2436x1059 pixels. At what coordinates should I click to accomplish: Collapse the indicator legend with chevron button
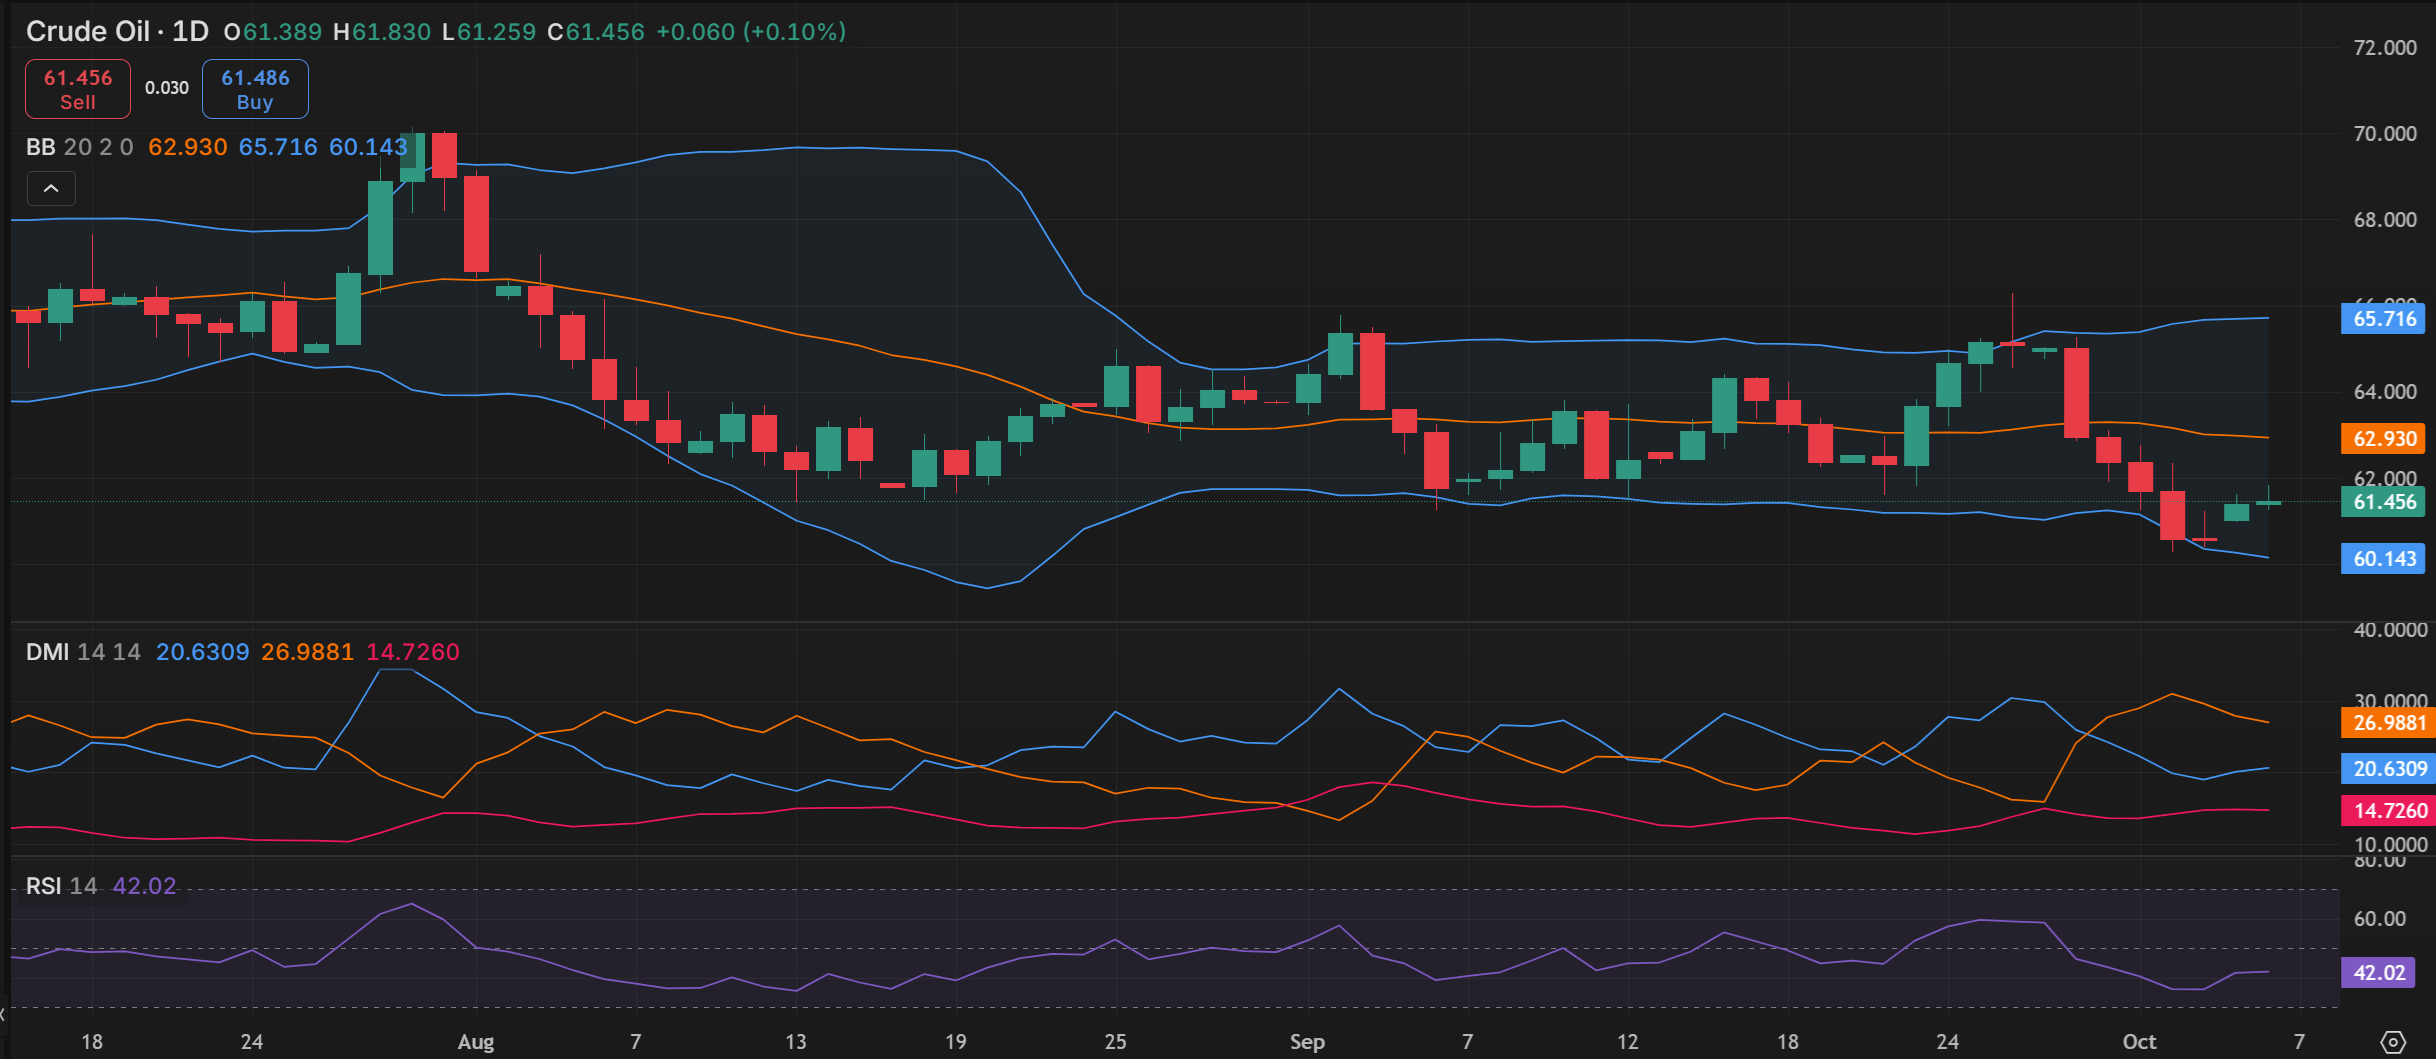(51, 189)
